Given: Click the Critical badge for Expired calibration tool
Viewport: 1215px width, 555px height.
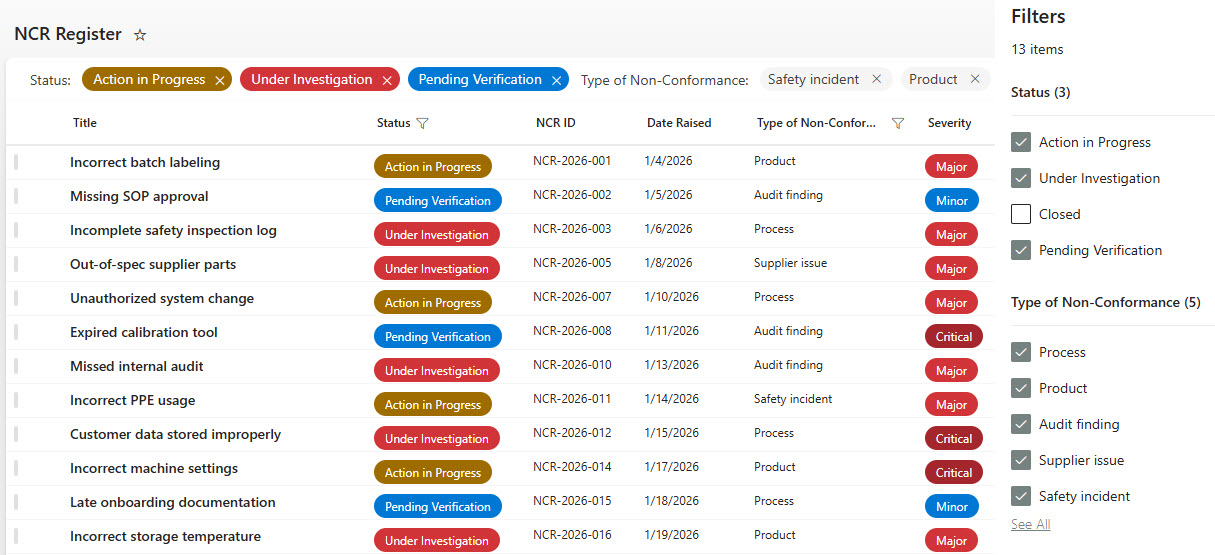Looking at the screenshot, I should click(953, 337).
